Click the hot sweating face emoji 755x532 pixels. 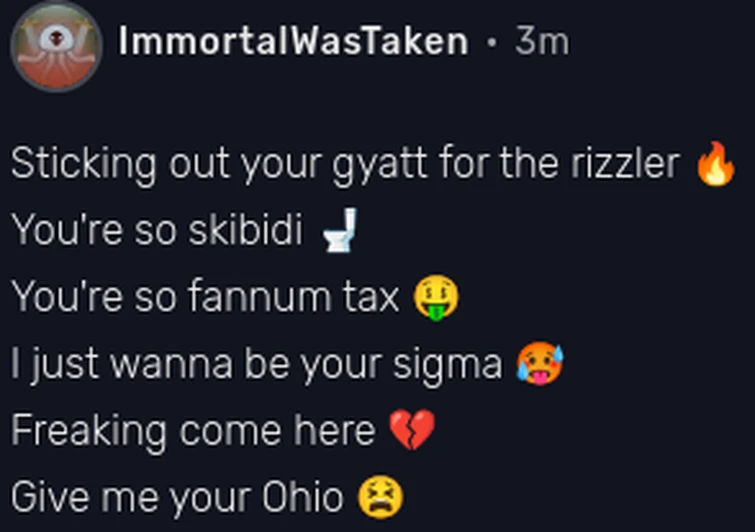(x=540, y=365)
